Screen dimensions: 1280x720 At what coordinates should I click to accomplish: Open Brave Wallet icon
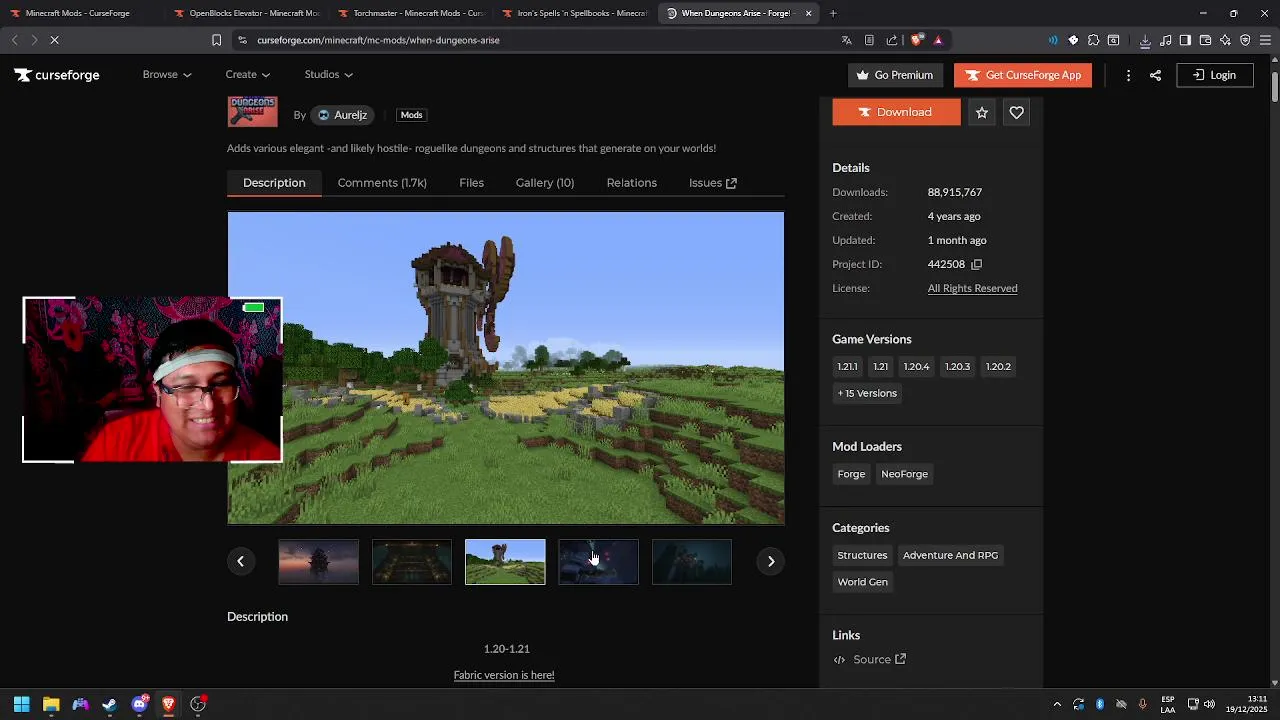coord(1205,40)
